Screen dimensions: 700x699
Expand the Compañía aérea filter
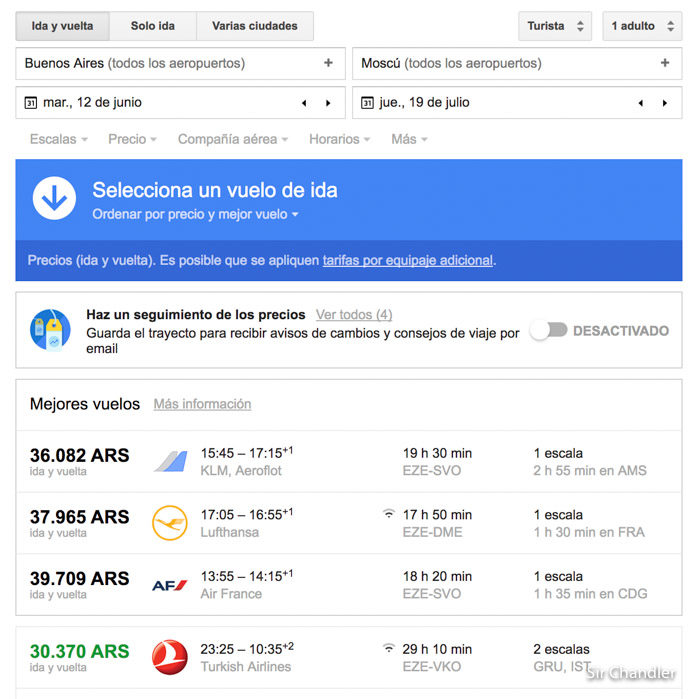pyautogui.click(x=232, y=139)
